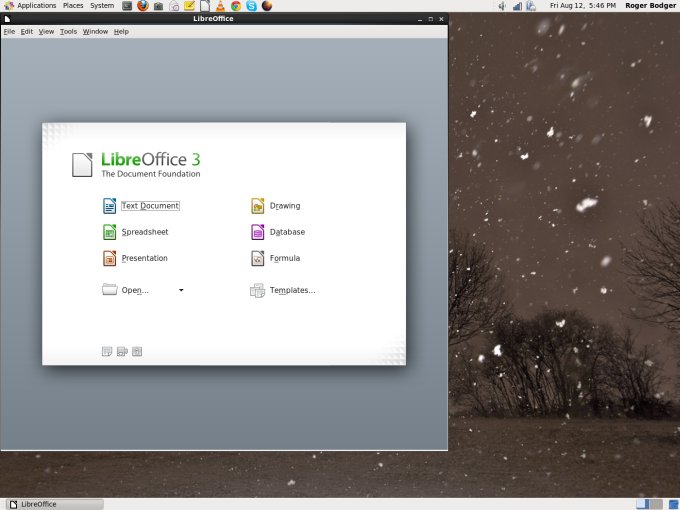
Task: Open the Templates... button
Action: (x=283, y=290)
